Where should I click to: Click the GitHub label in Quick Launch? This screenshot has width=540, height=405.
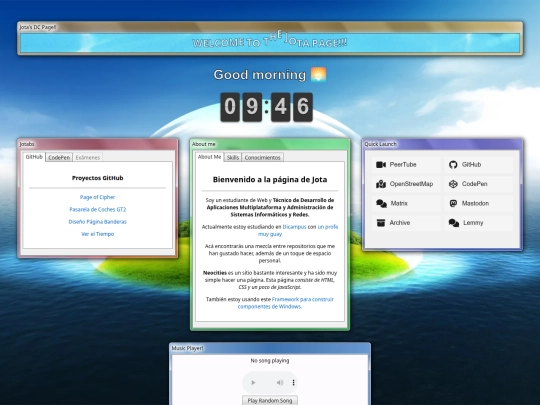pos(471,165)
